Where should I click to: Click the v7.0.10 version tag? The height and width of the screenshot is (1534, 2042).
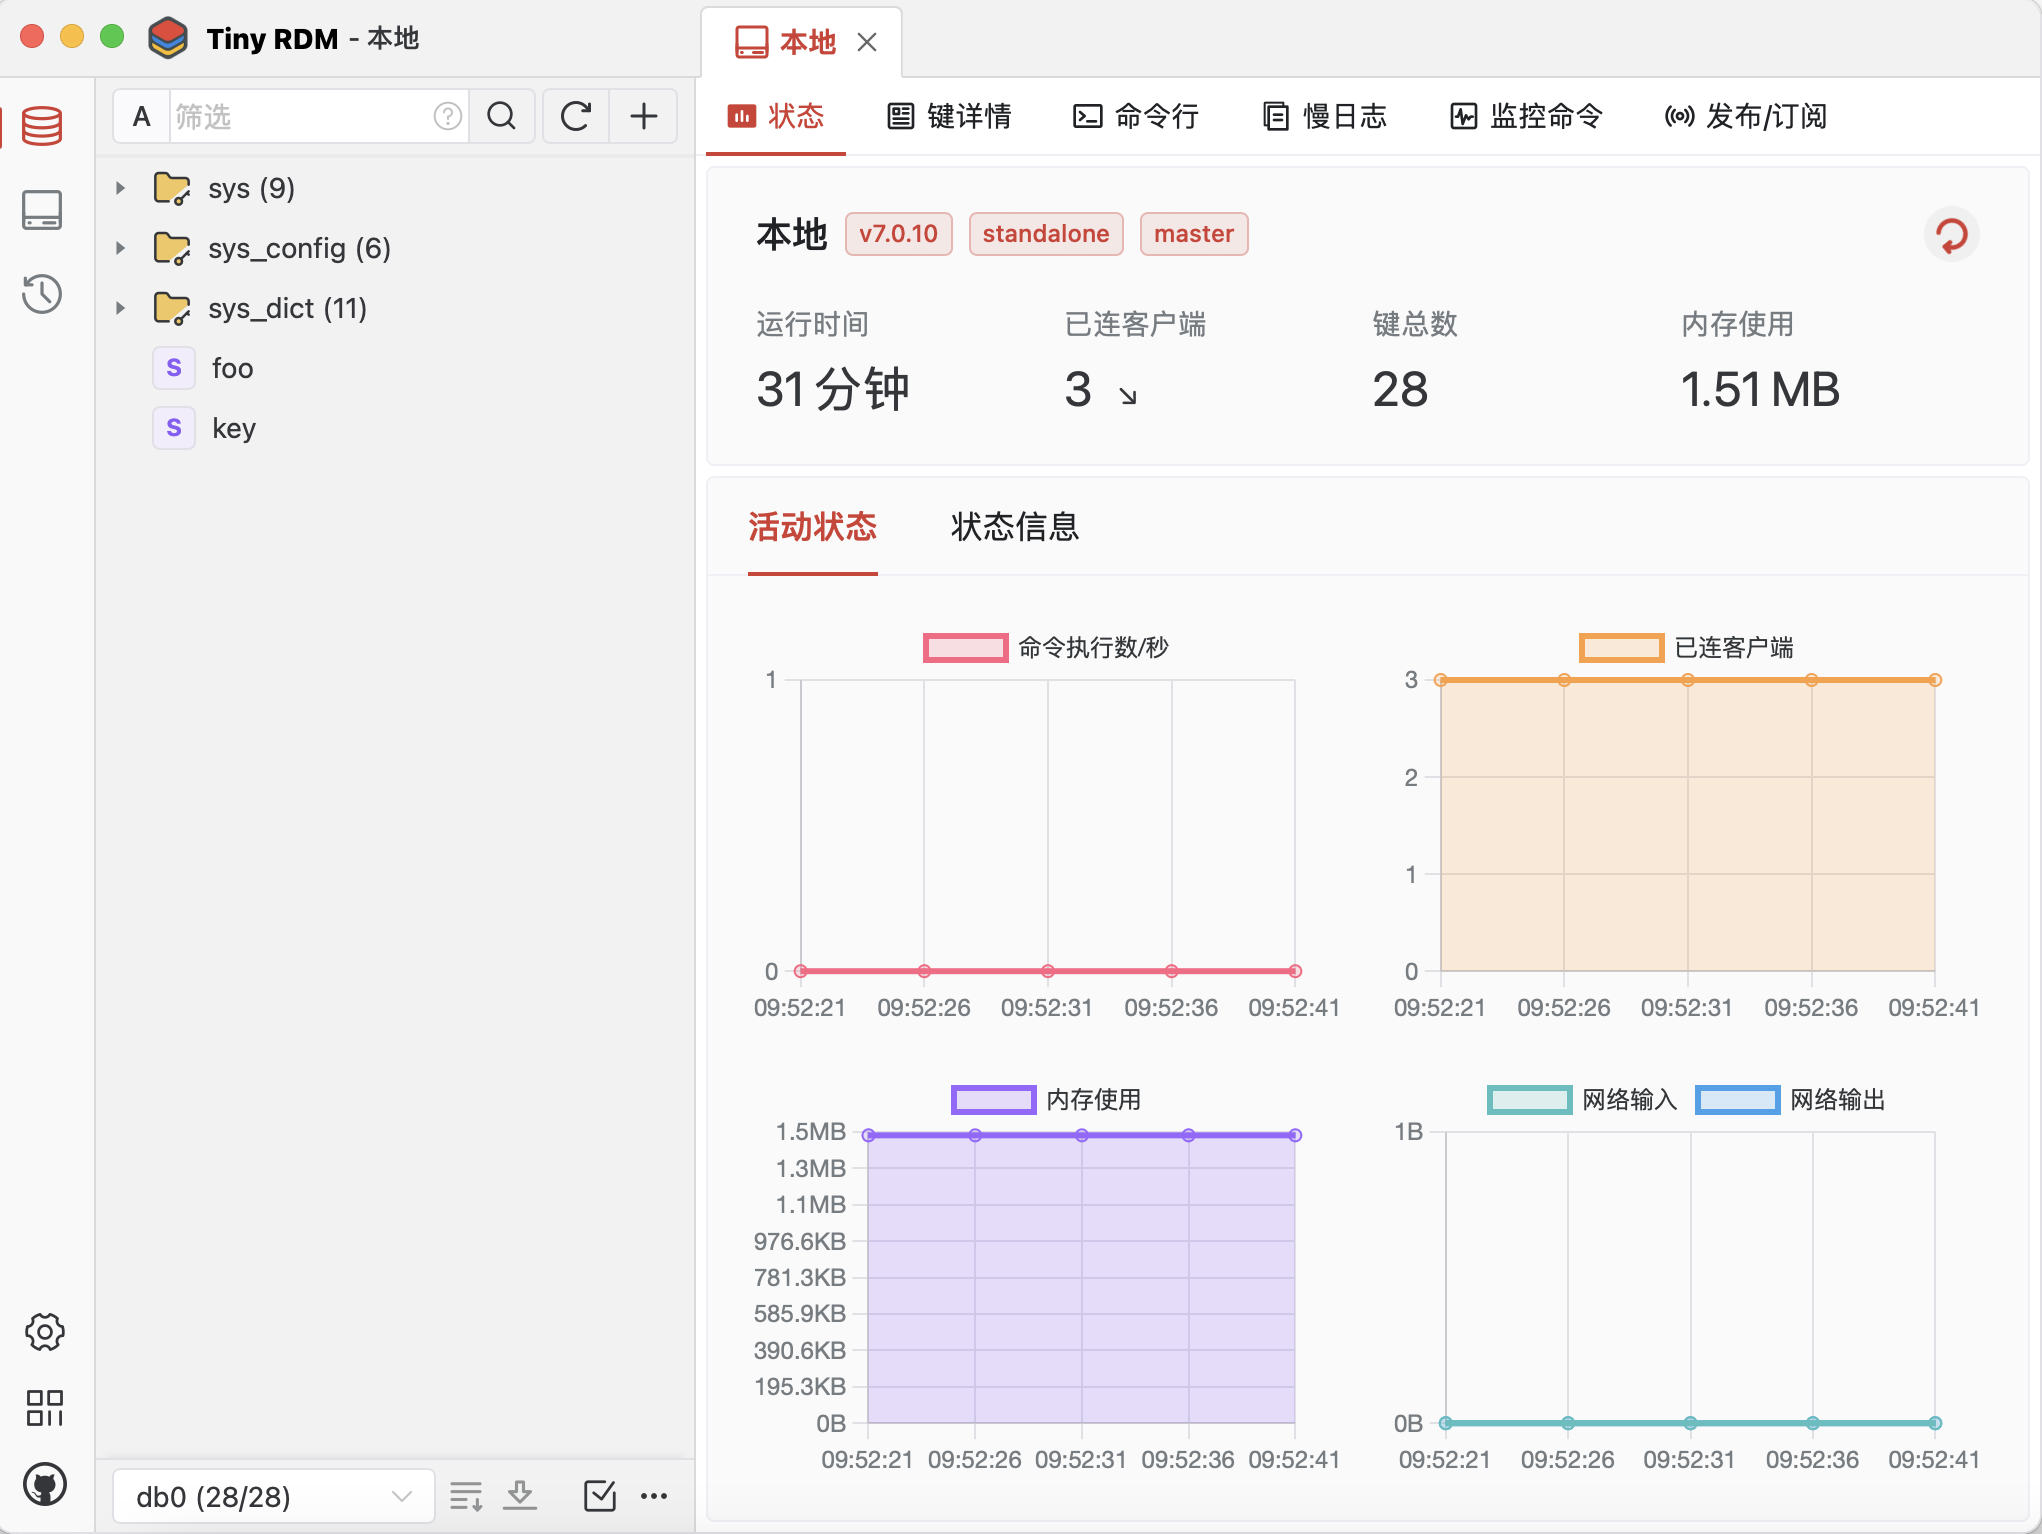(x=898, y=234)
